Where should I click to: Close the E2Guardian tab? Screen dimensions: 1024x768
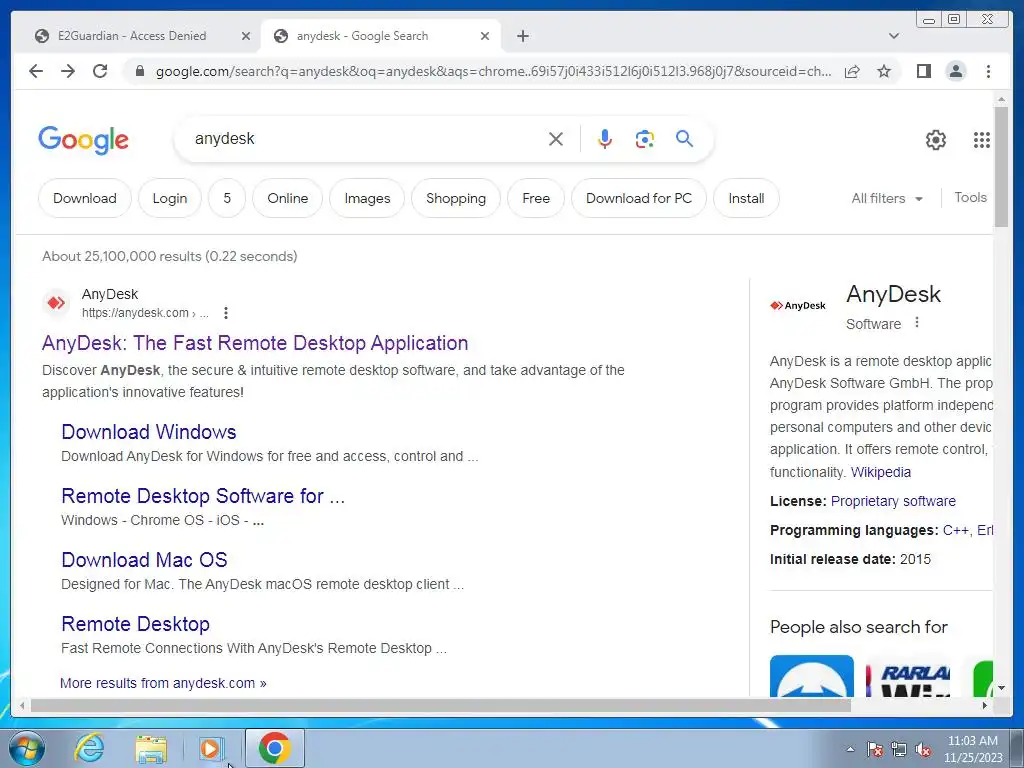pyautogui.click(x=246, y=36)
